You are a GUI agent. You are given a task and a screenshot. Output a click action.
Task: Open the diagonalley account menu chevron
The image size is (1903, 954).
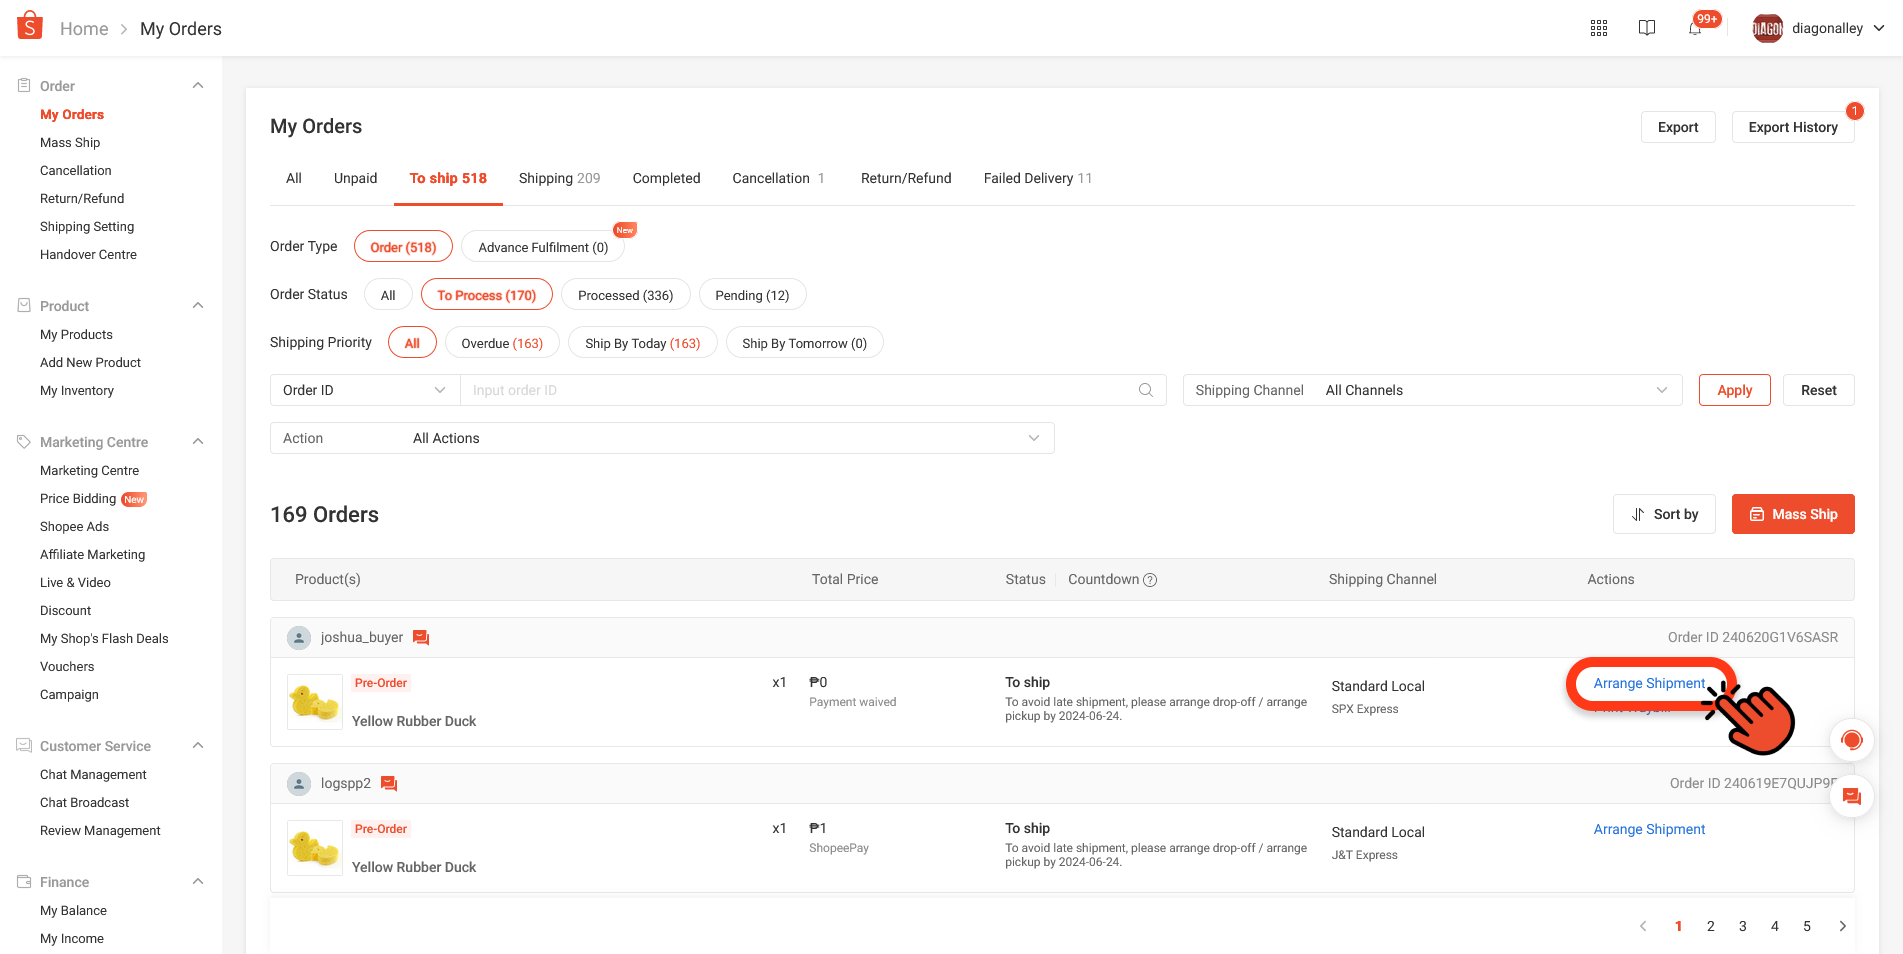1879,27
